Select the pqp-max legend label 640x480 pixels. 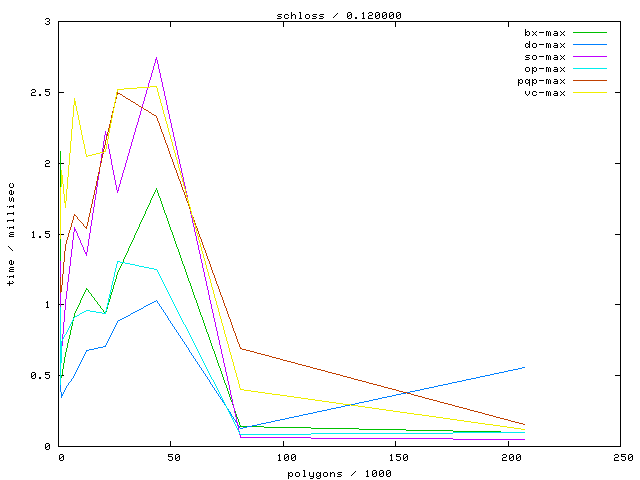tap(541, 81)
